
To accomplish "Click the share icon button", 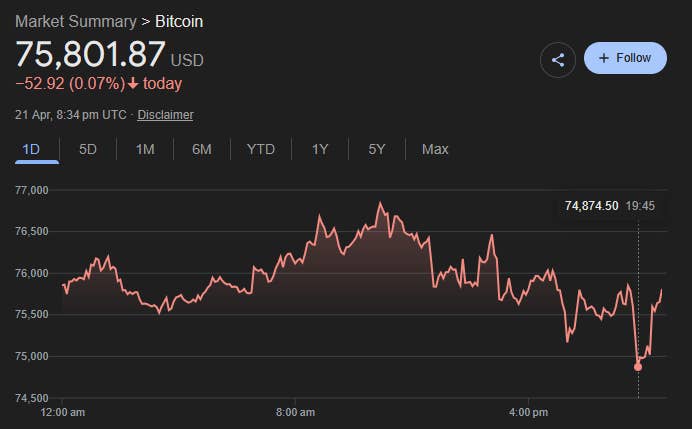I will coord(558,59).
